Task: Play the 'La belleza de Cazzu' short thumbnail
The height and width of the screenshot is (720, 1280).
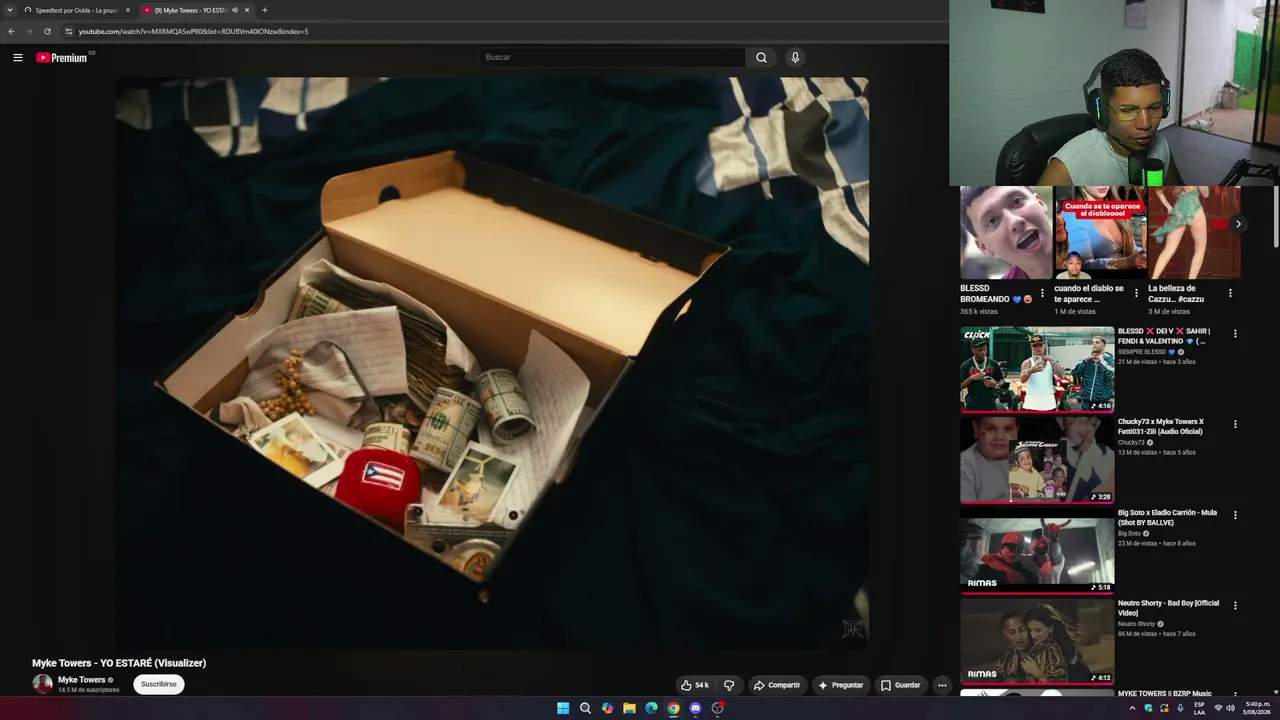Action: pyautogui.click(x=1194, y=232)
